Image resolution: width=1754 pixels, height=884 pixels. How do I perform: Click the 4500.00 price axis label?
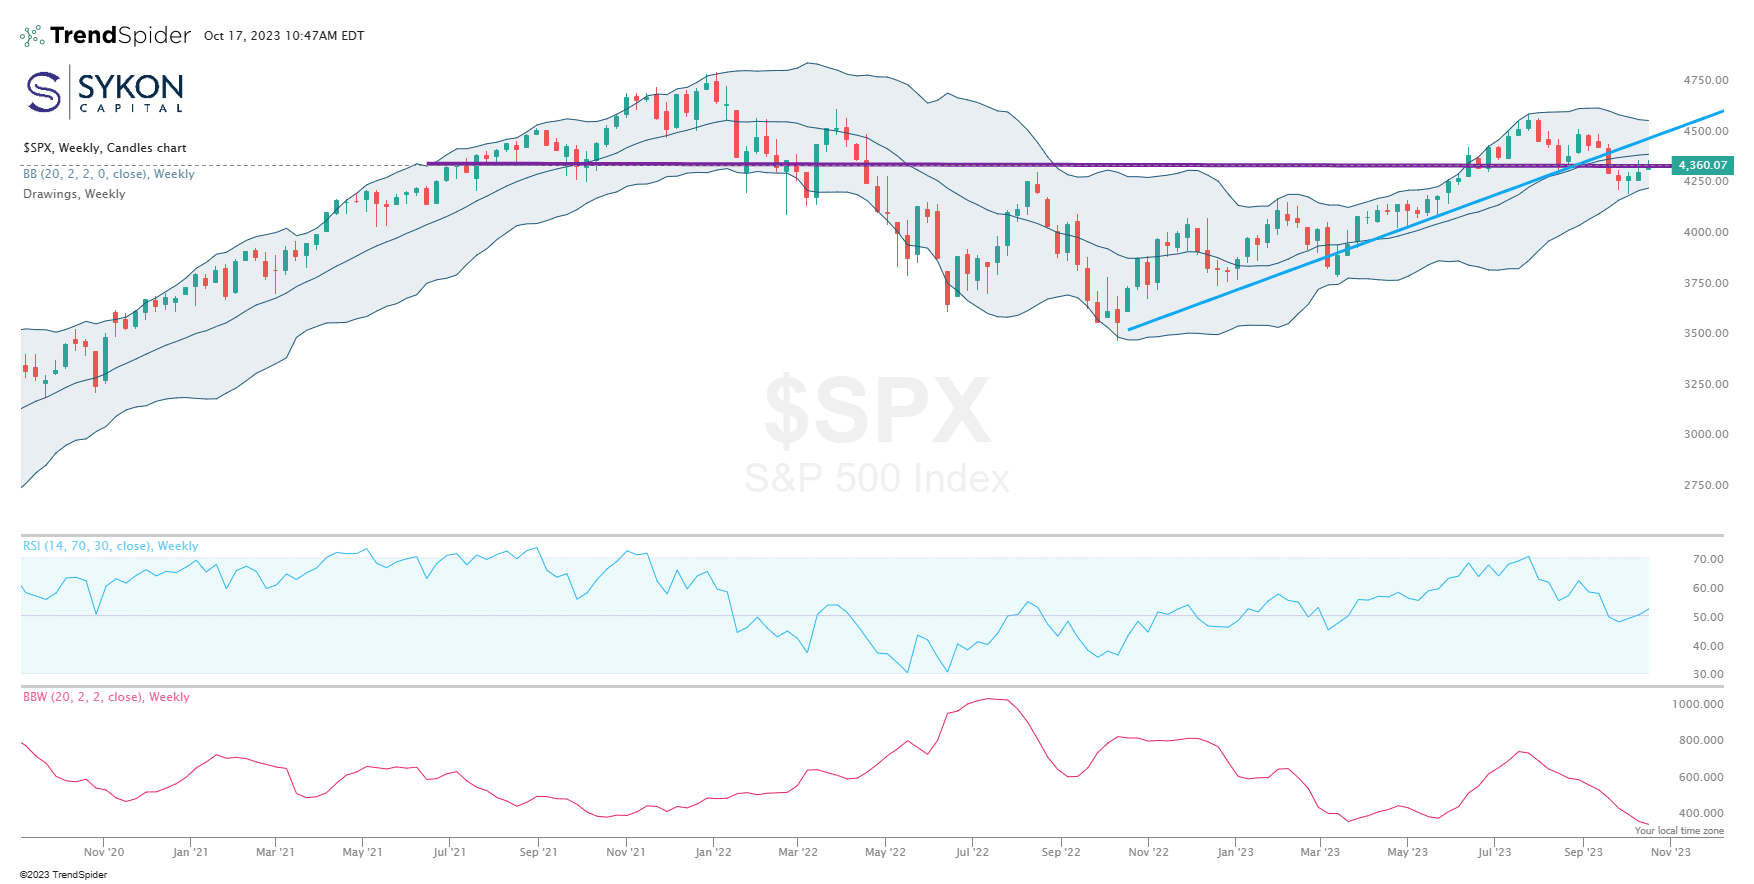point(1706,131)
